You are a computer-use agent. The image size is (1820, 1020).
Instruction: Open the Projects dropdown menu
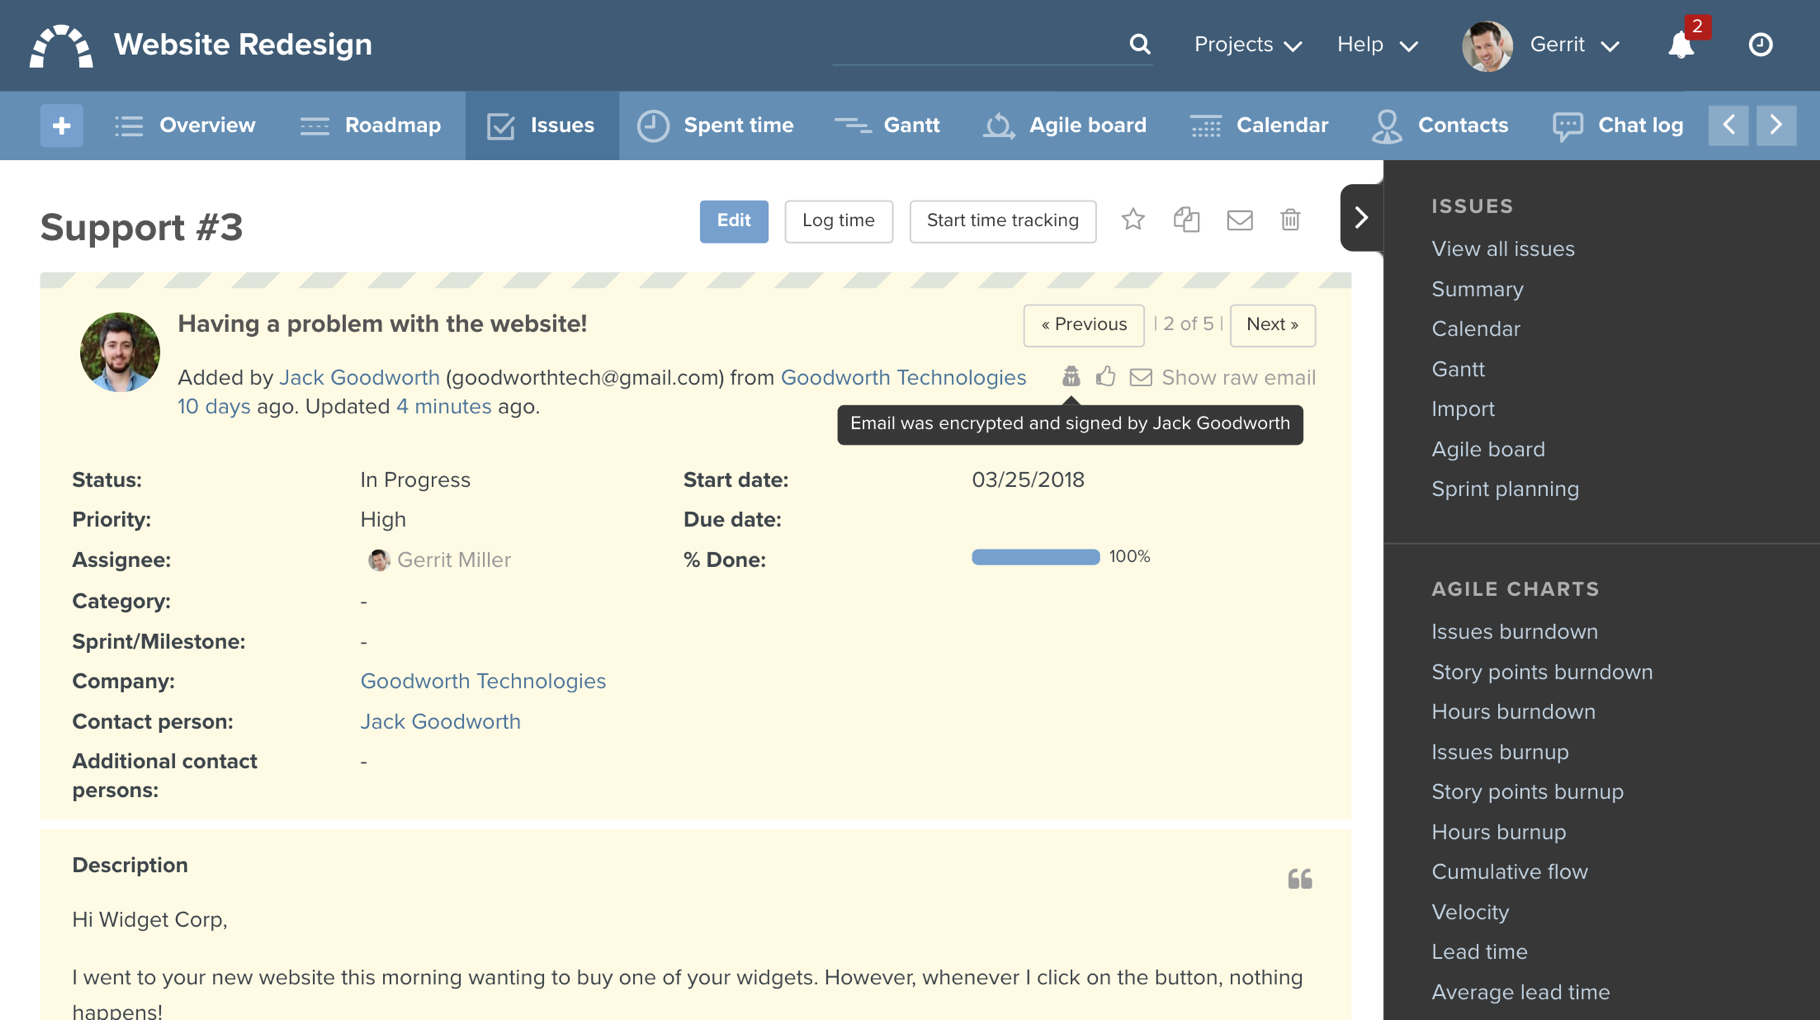point(1247,45)
